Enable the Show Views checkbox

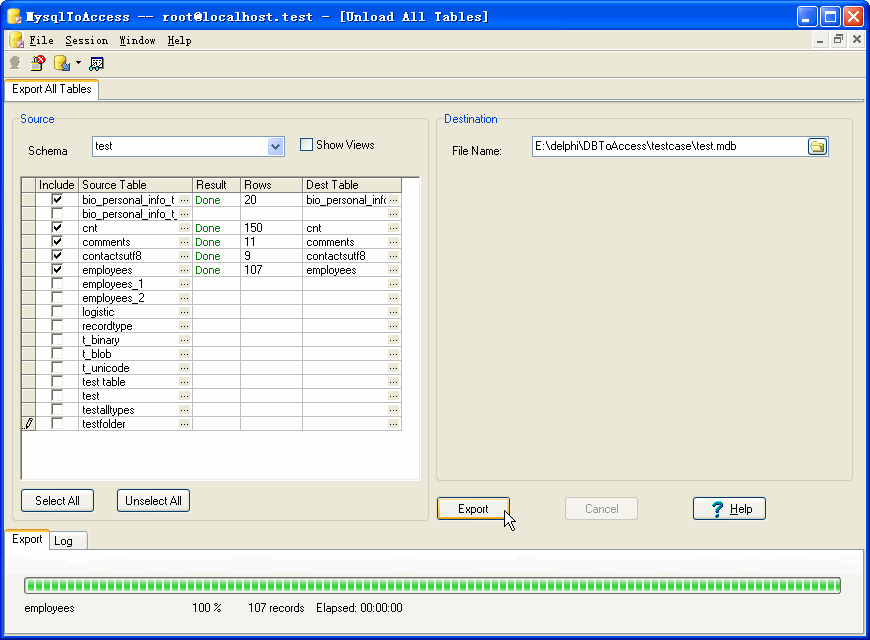coord(306,145)
